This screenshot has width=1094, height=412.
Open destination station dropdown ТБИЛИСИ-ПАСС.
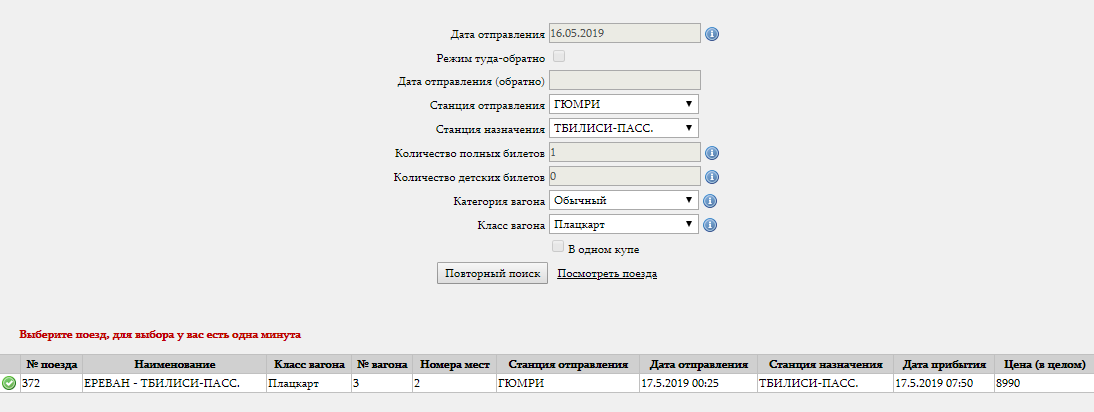coord(623,128)
